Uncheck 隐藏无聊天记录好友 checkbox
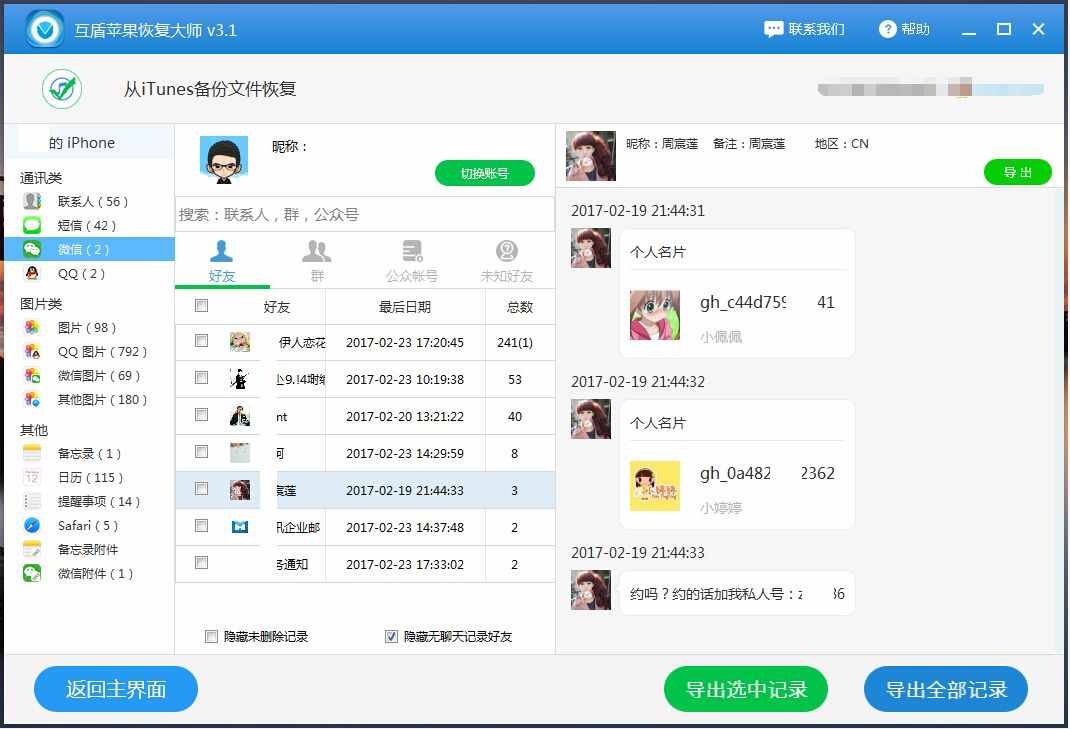The image size is (1070, 729). point(390,636)
